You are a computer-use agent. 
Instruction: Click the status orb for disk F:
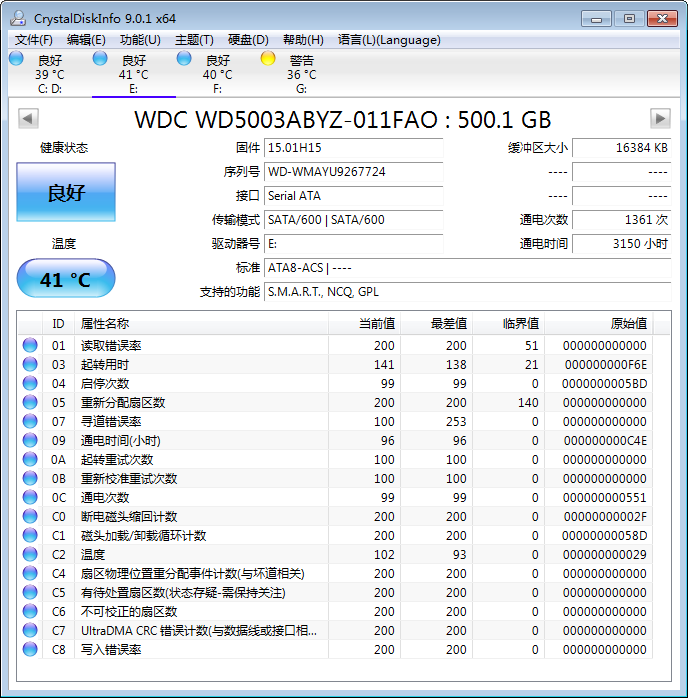[184, 59]
